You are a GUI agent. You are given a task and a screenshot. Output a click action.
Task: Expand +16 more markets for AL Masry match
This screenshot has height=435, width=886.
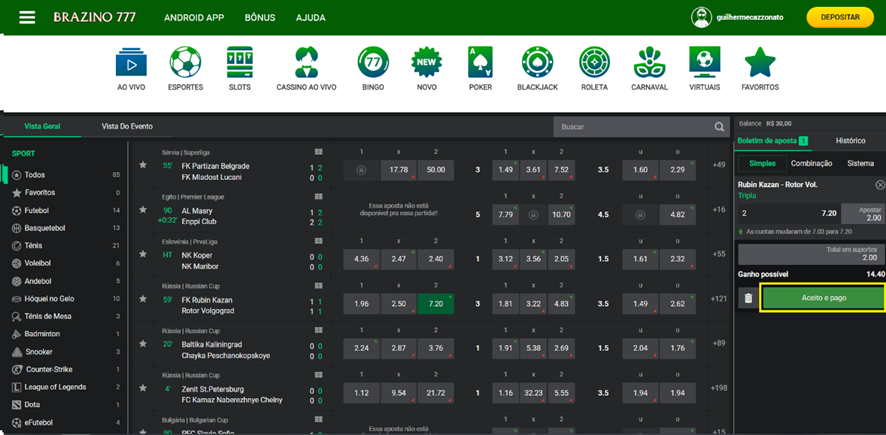click(x=719, y=210)
